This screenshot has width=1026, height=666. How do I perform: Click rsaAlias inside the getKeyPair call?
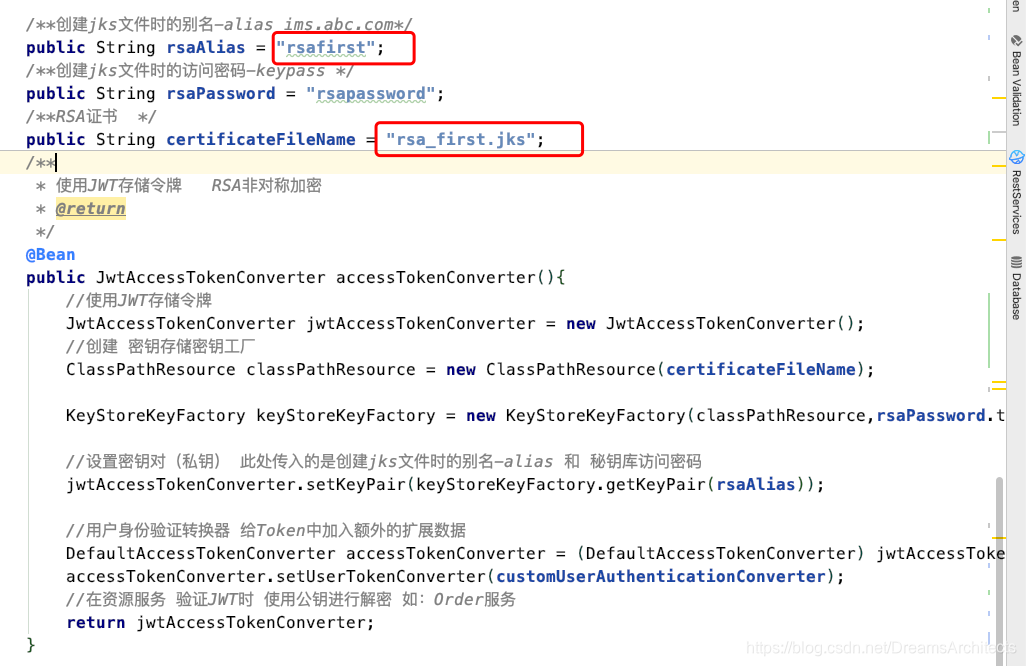pyautogui.click(x=756, y=484)
